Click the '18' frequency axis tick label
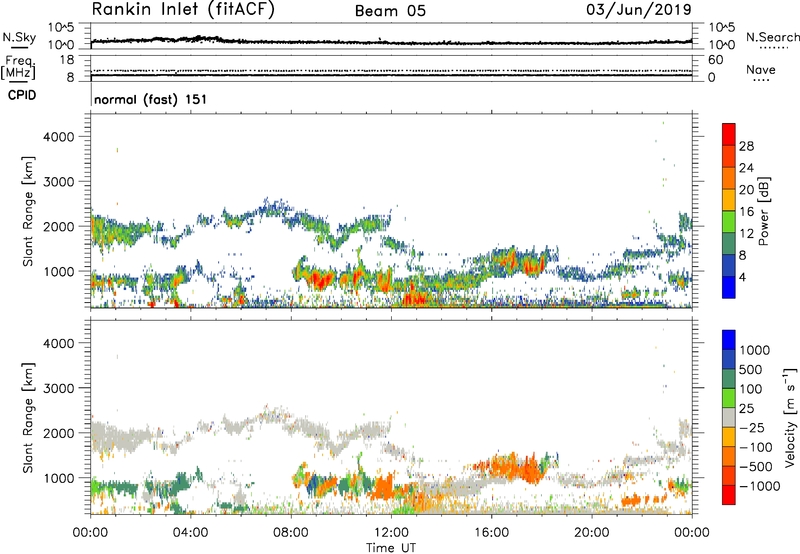The image size is (800, 554). [67, 60]
